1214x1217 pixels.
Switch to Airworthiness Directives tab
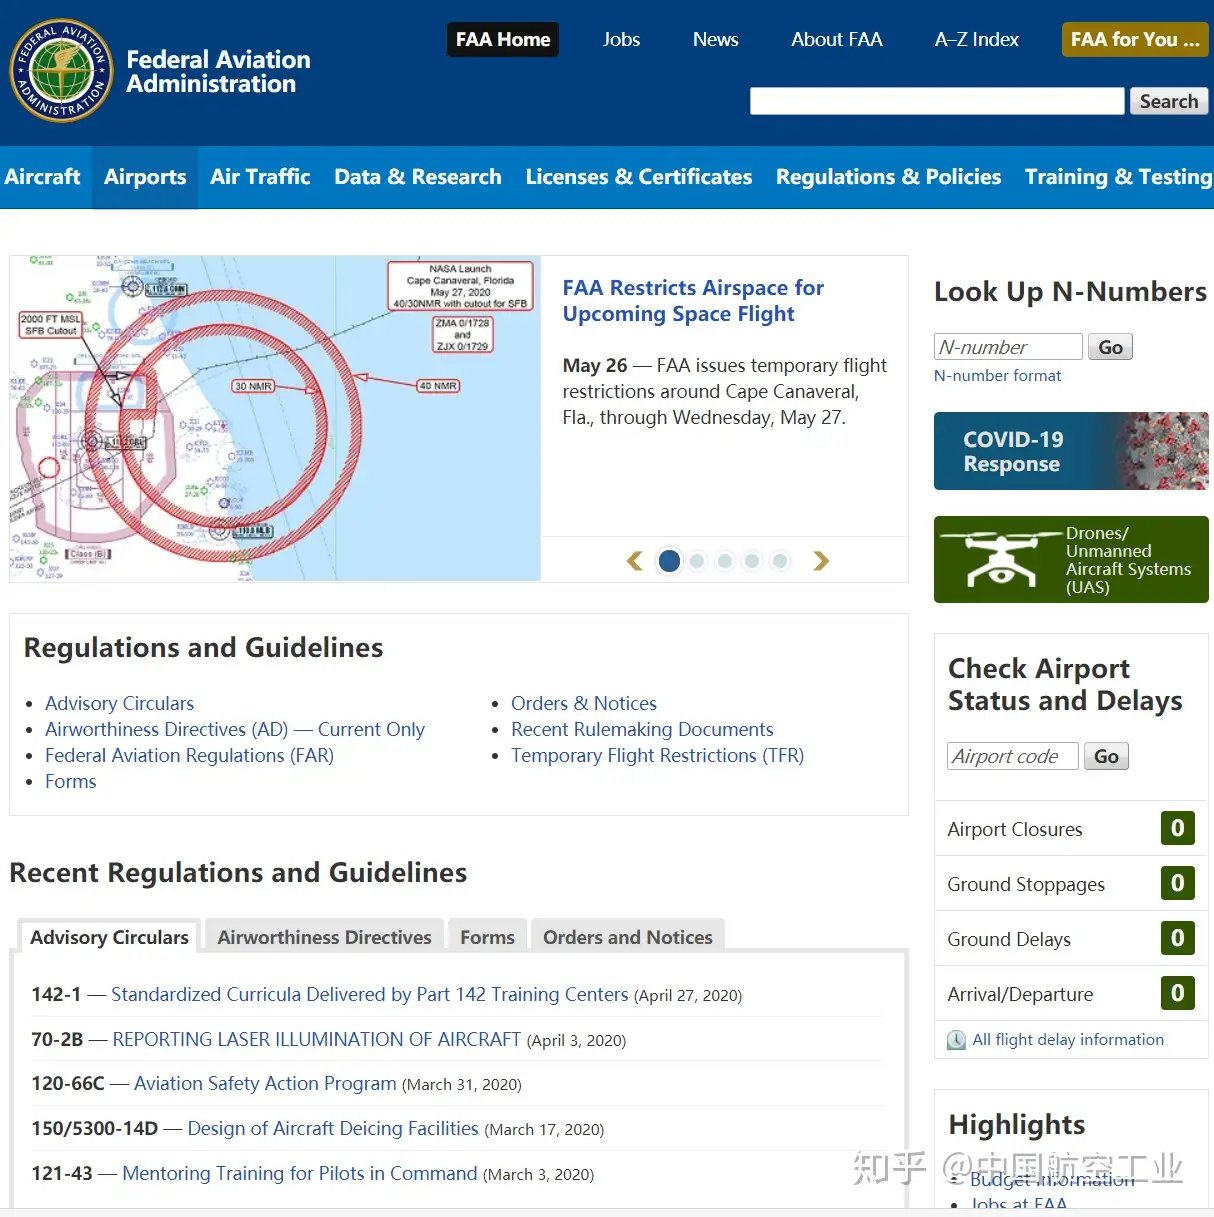click(324, 937)
